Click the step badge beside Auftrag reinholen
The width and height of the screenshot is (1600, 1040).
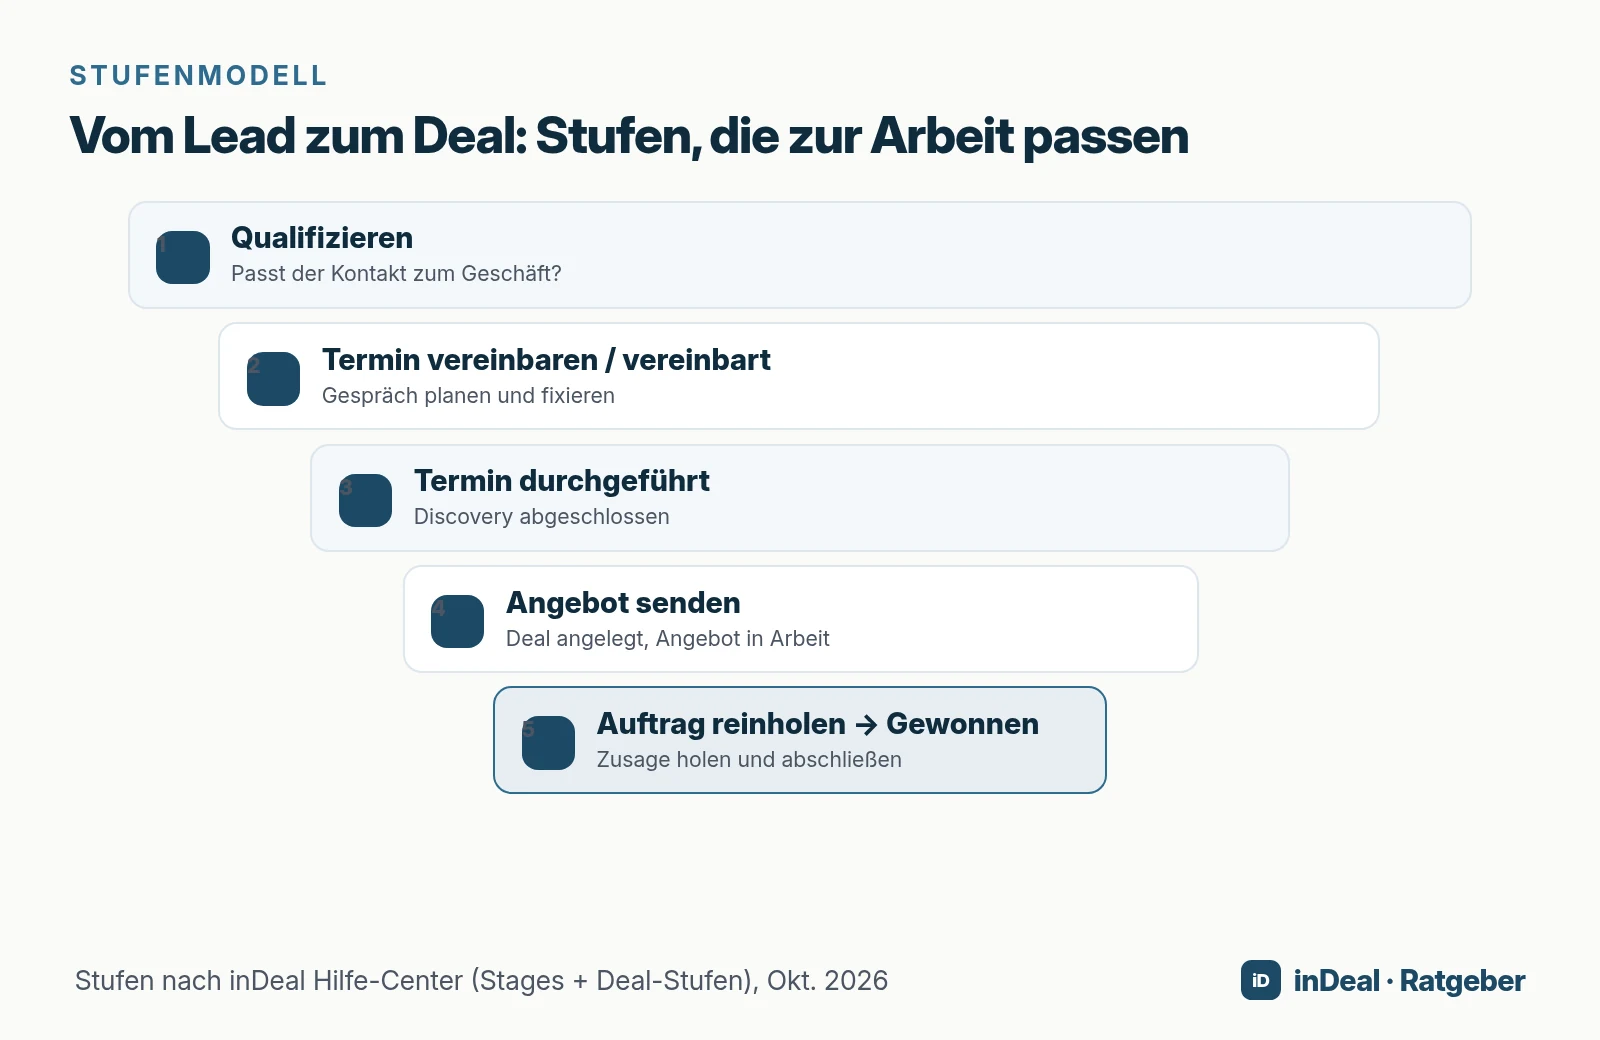coord(548,743)
